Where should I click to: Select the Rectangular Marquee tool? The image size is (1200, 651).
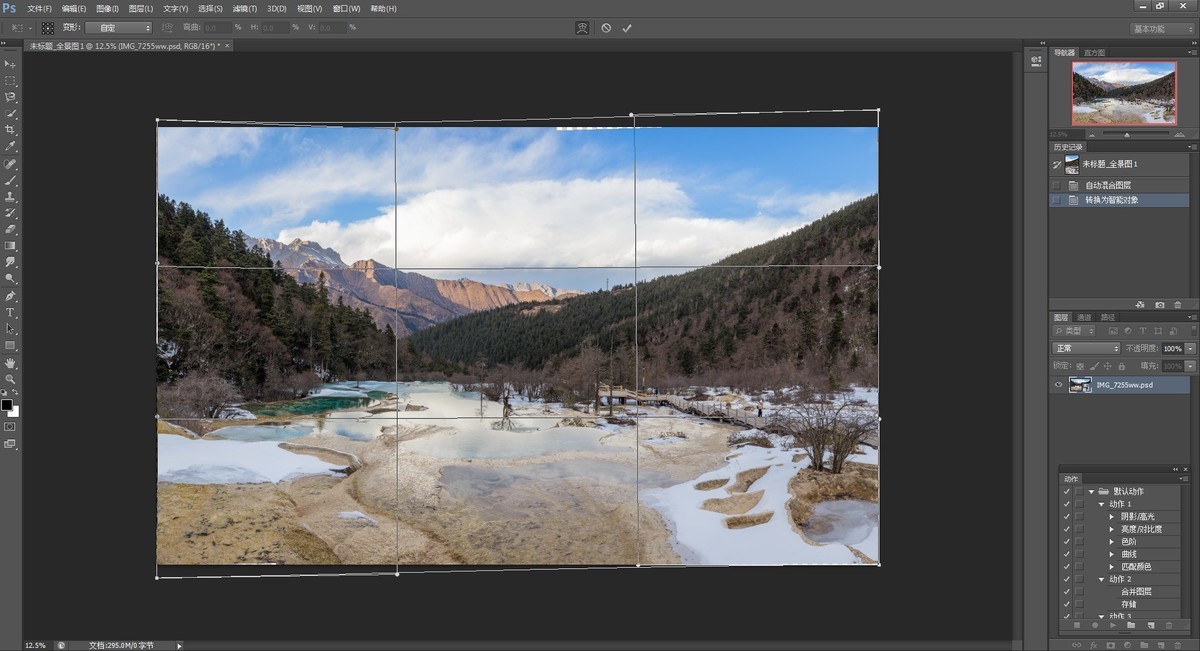point(10,80)
